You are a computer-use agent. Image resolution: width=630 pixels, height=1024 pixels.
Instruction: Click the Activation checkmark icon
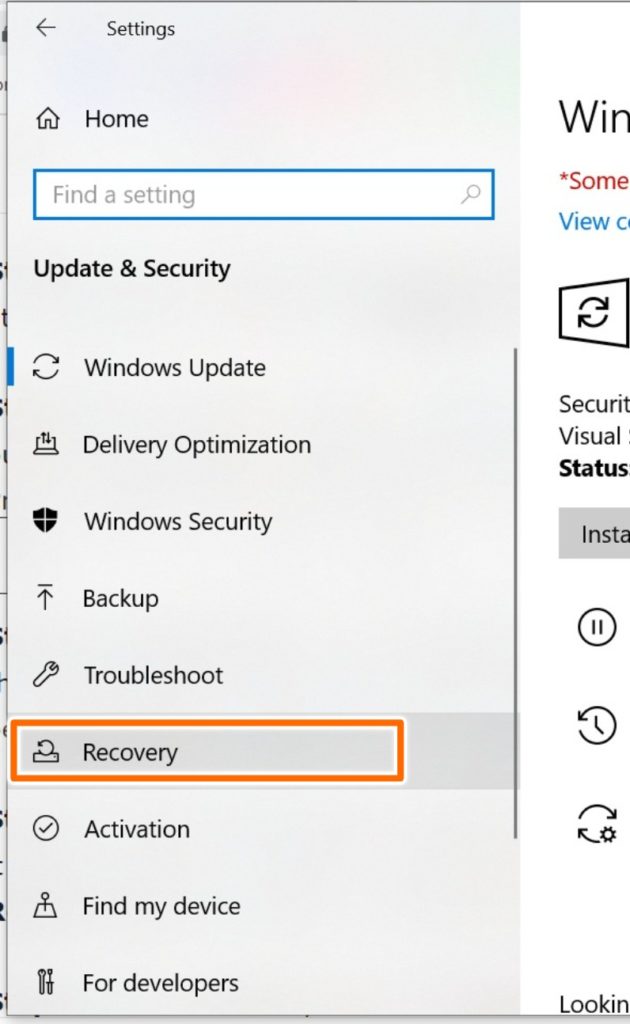[x=46, y=829]
